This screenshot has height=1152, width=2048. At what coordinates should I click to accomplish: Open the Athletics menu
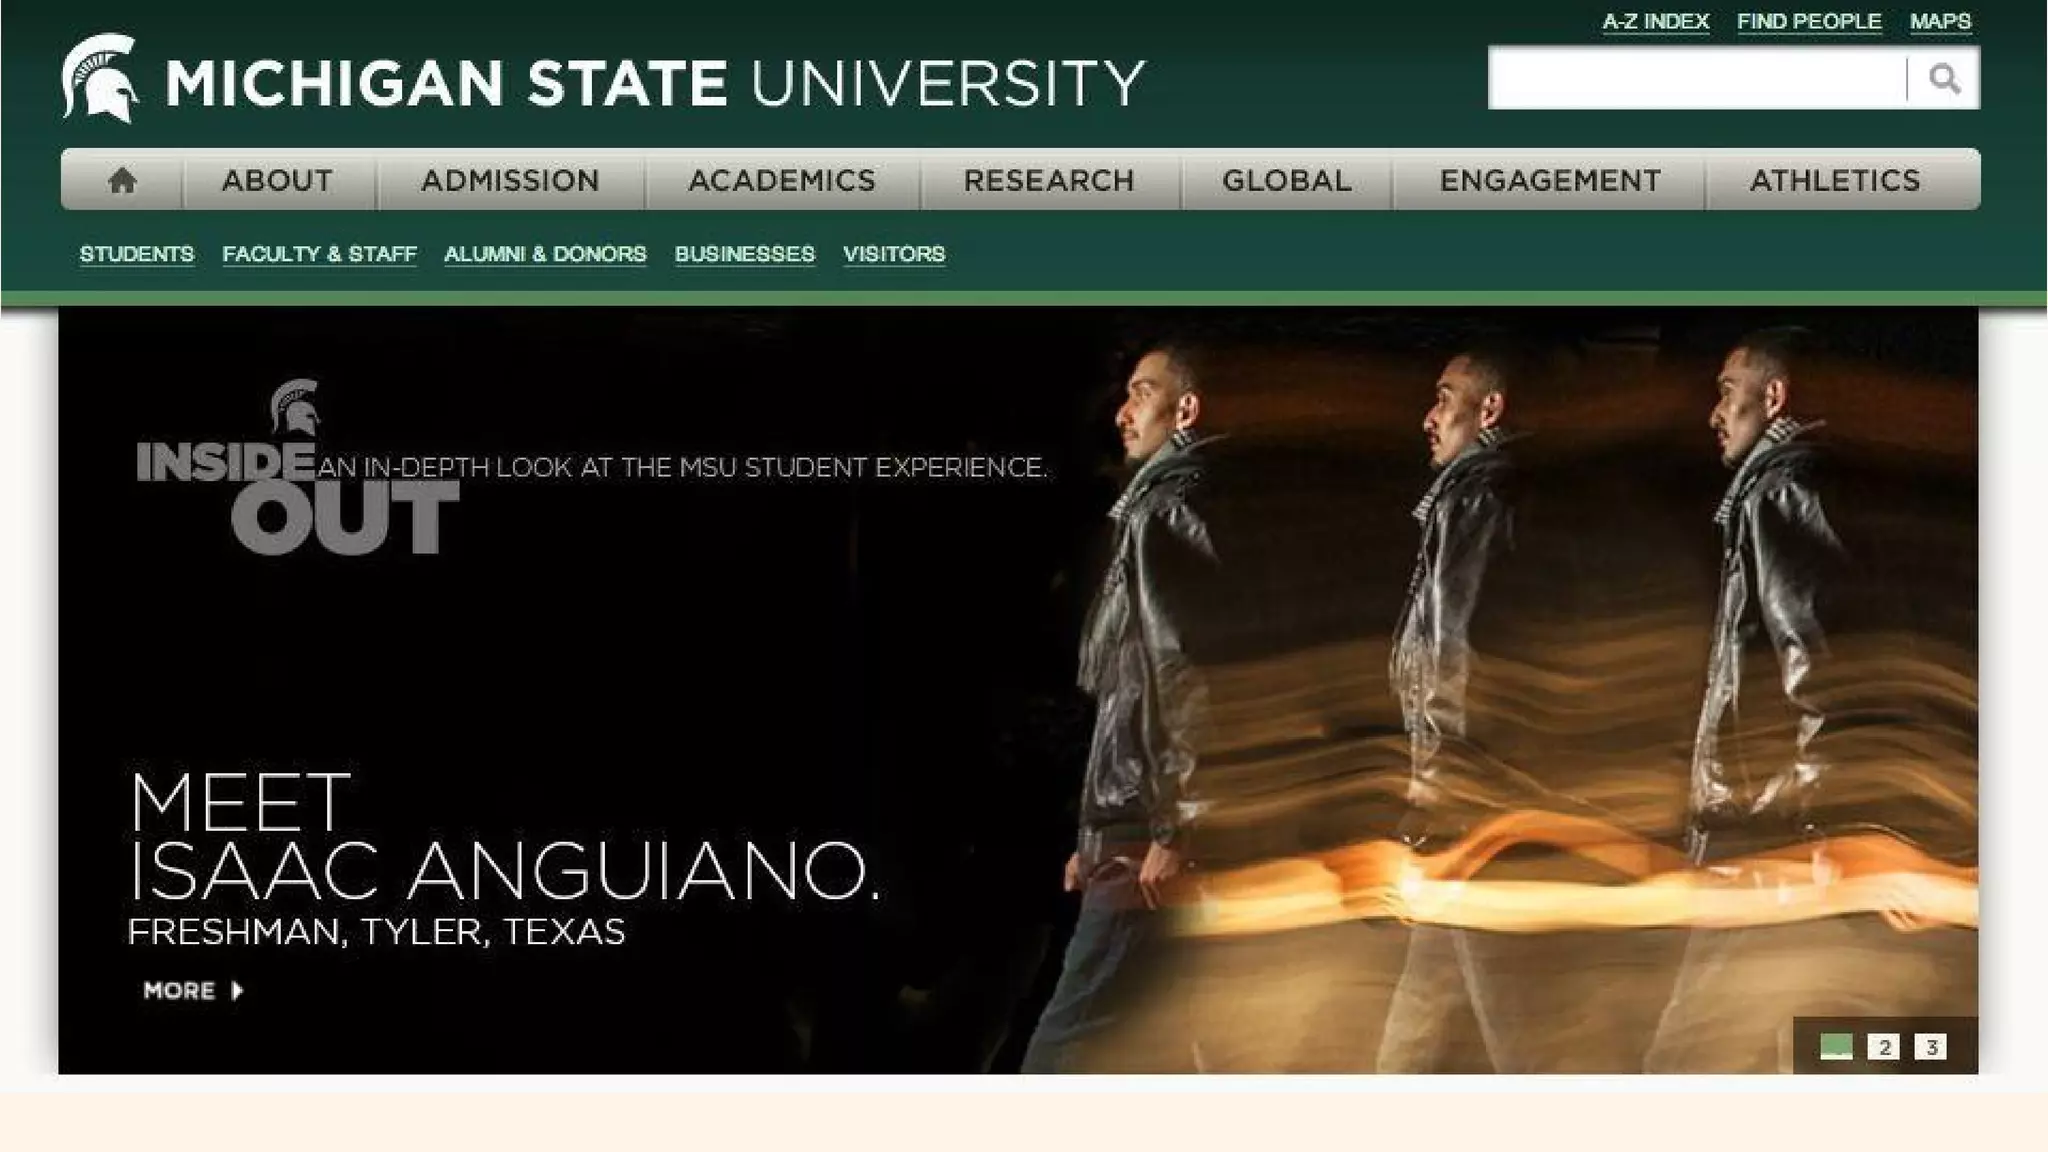(1835, 180)
